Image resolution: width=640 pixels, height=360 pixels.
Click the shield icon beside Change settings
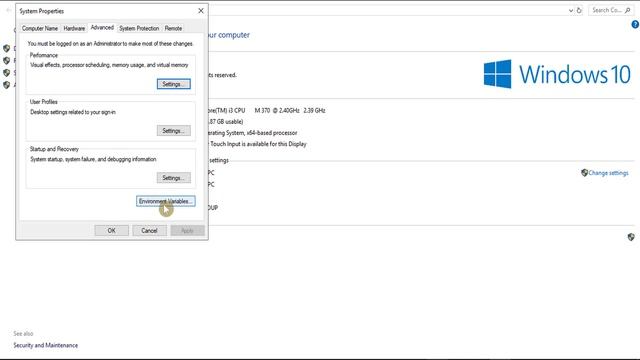(584, 173)
